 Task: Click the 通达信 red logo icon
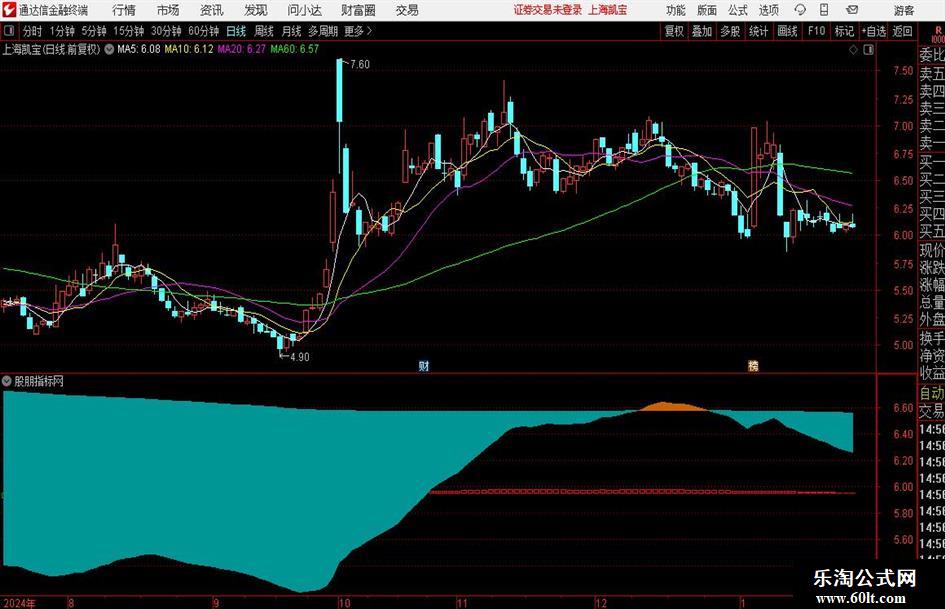tap(8, 10)
